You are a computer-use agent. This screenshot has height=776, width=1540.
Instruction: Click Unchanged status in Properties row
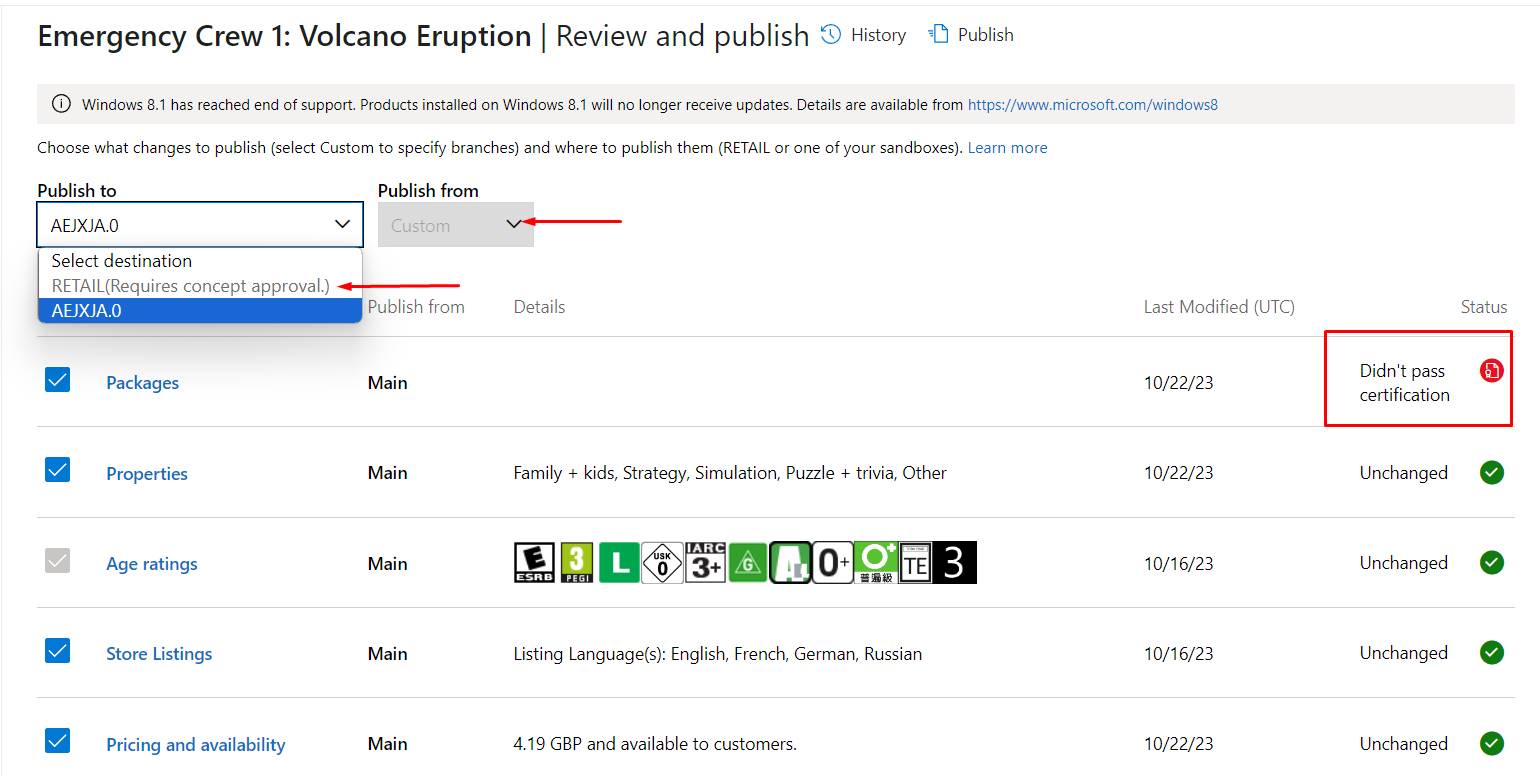[x=1403, y=473]
